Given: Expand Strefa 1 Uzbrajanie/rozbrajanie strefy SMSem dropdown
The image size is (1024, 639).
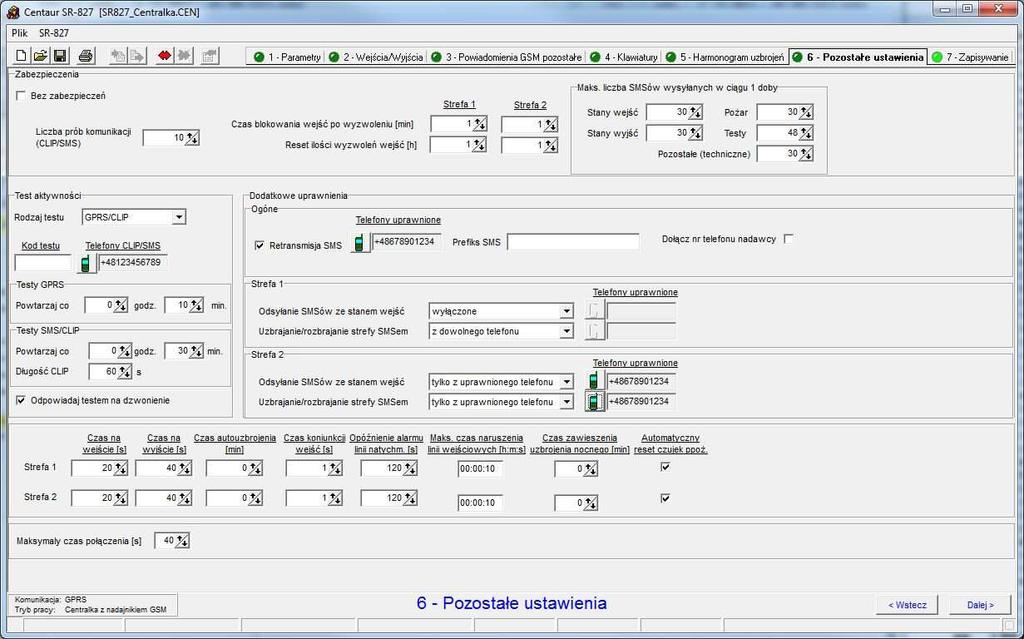Looking at the screenshot, I should pos(566,331).
